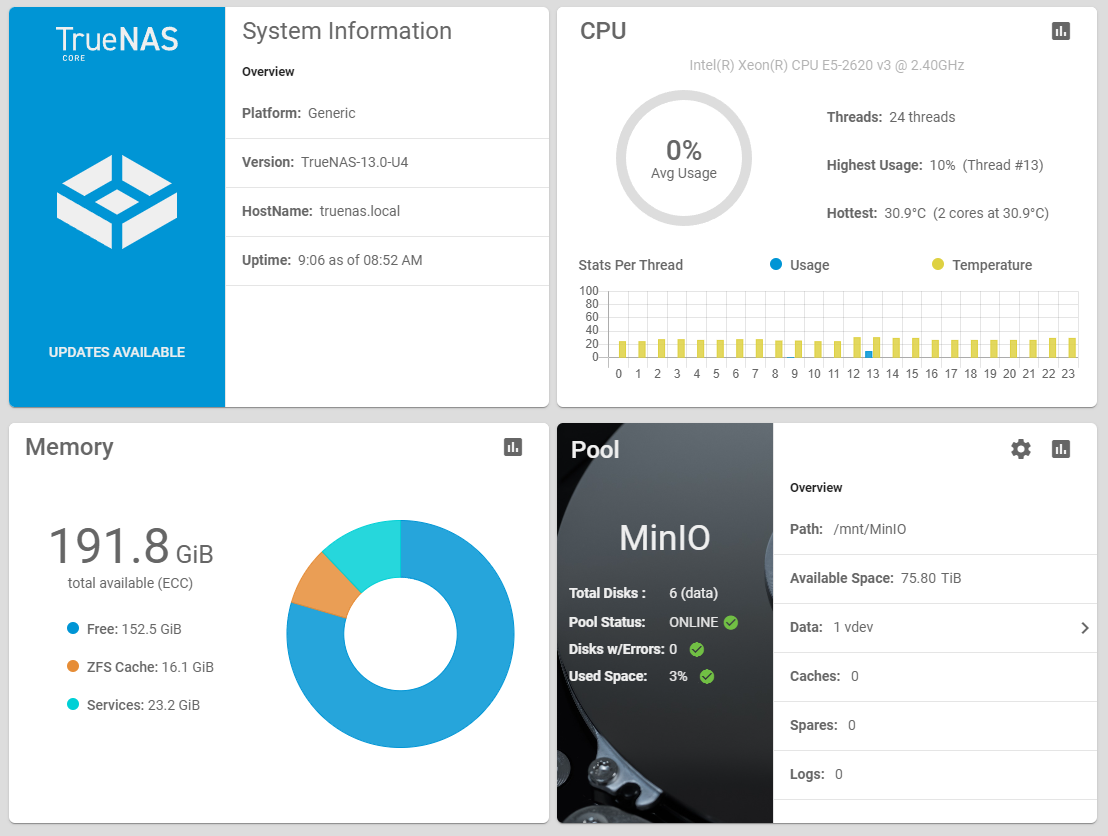Viewport: 1108px width, 836px height.
Task: Click thread 13 usage bar in chart
Action: pos(868,354)
